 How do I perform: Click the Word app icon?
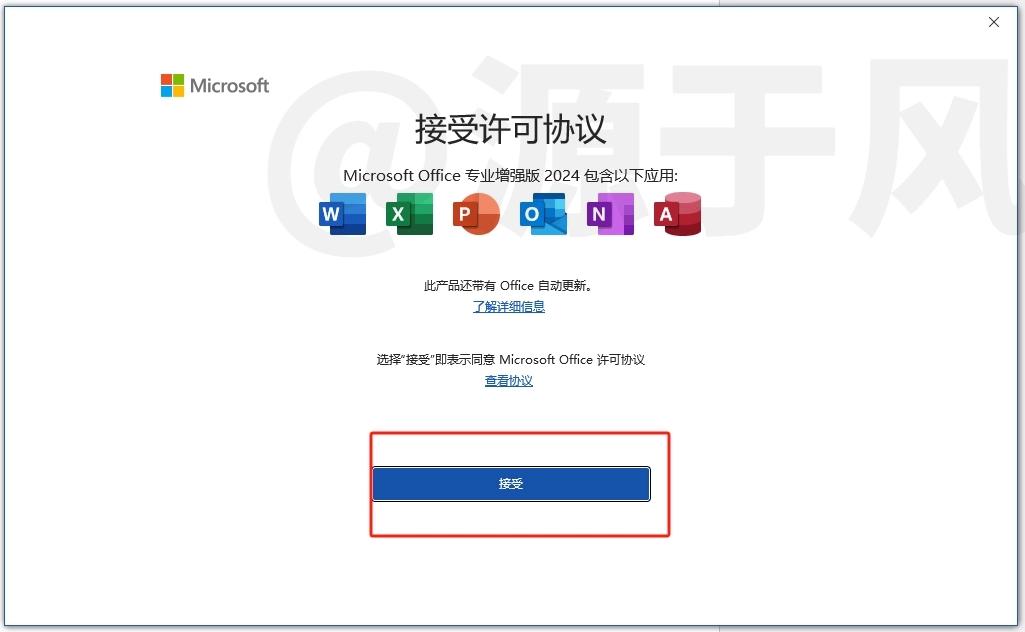(343, 214)
